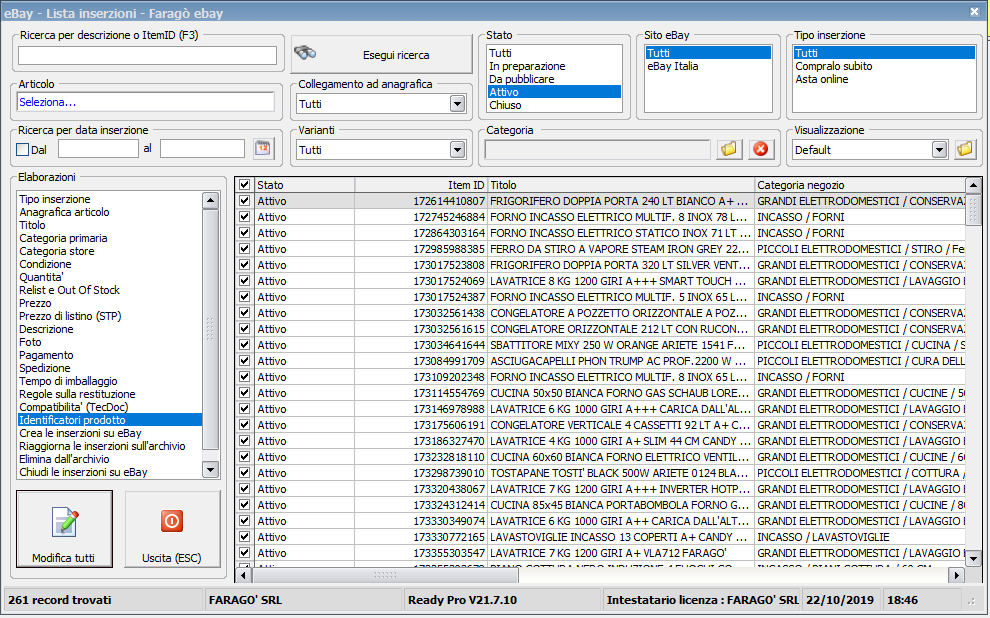
Task: Click the table vertical scroll-up arrow
Action: point(973,186)
